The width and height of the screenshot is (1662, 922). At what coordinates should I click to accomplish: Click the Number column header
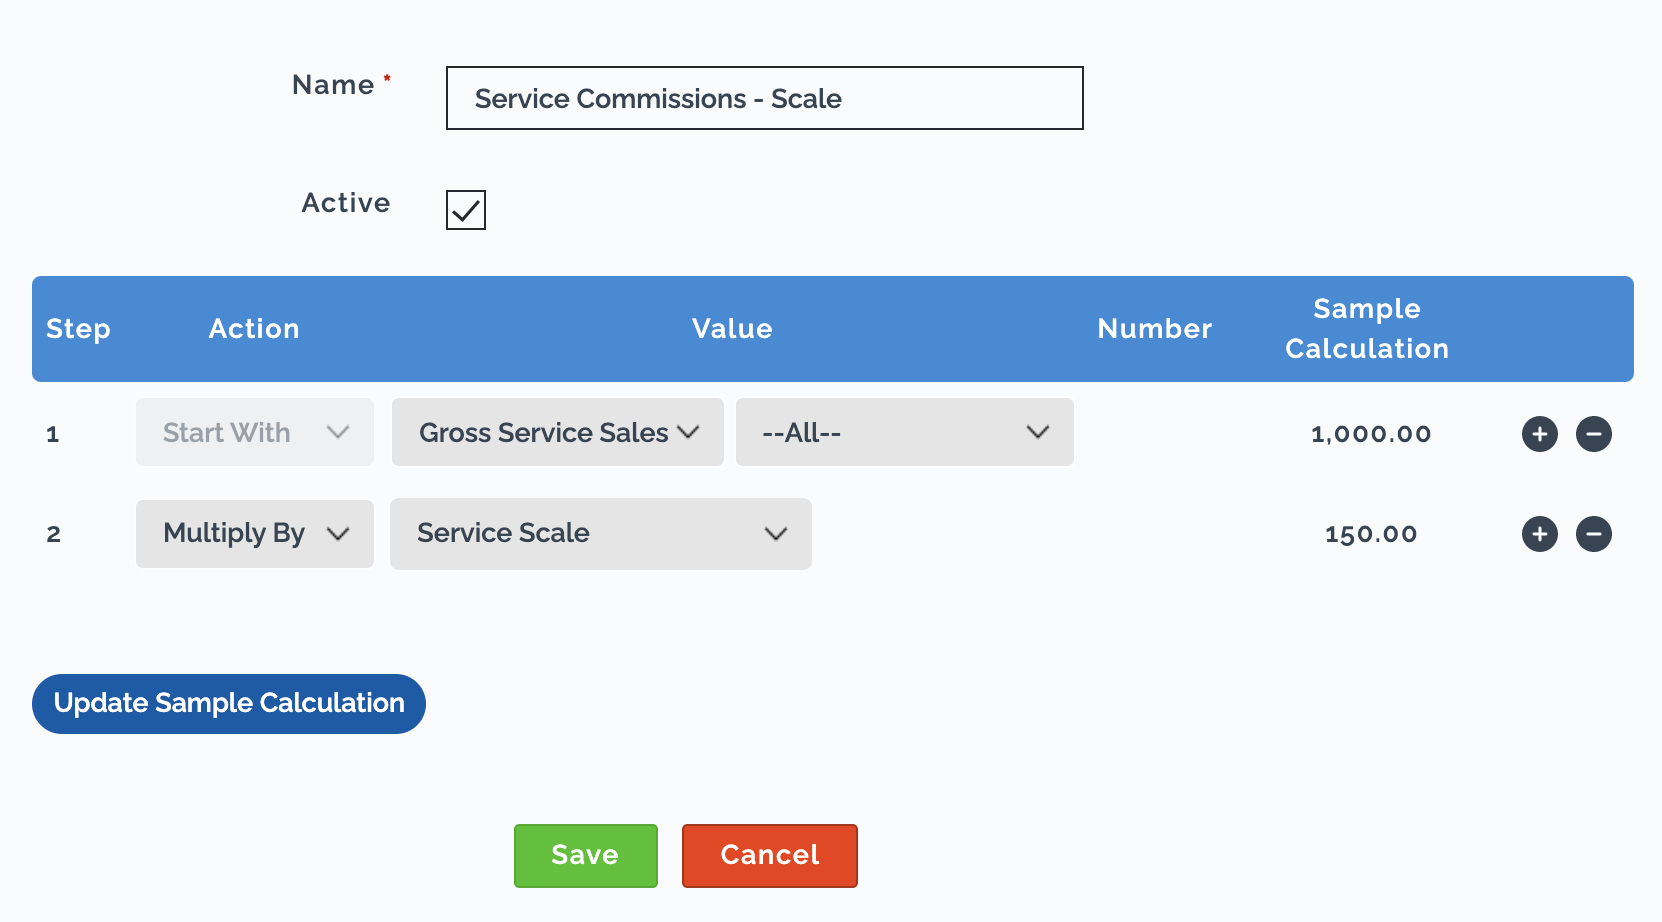click(x=1155, y=329)
